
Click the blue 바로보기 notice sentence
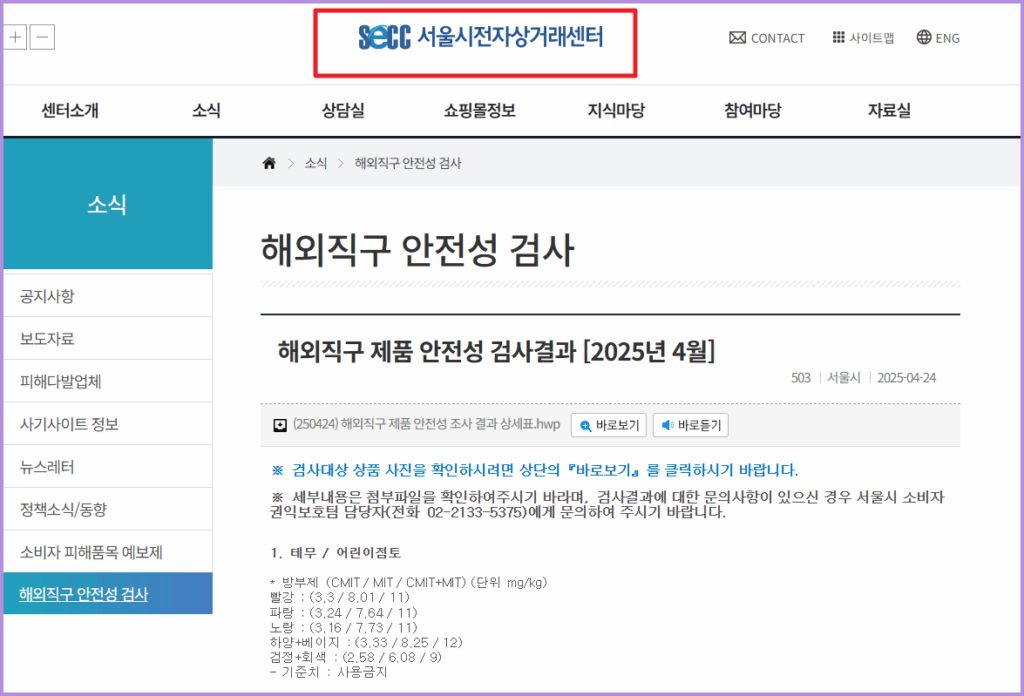pos(535,470)
